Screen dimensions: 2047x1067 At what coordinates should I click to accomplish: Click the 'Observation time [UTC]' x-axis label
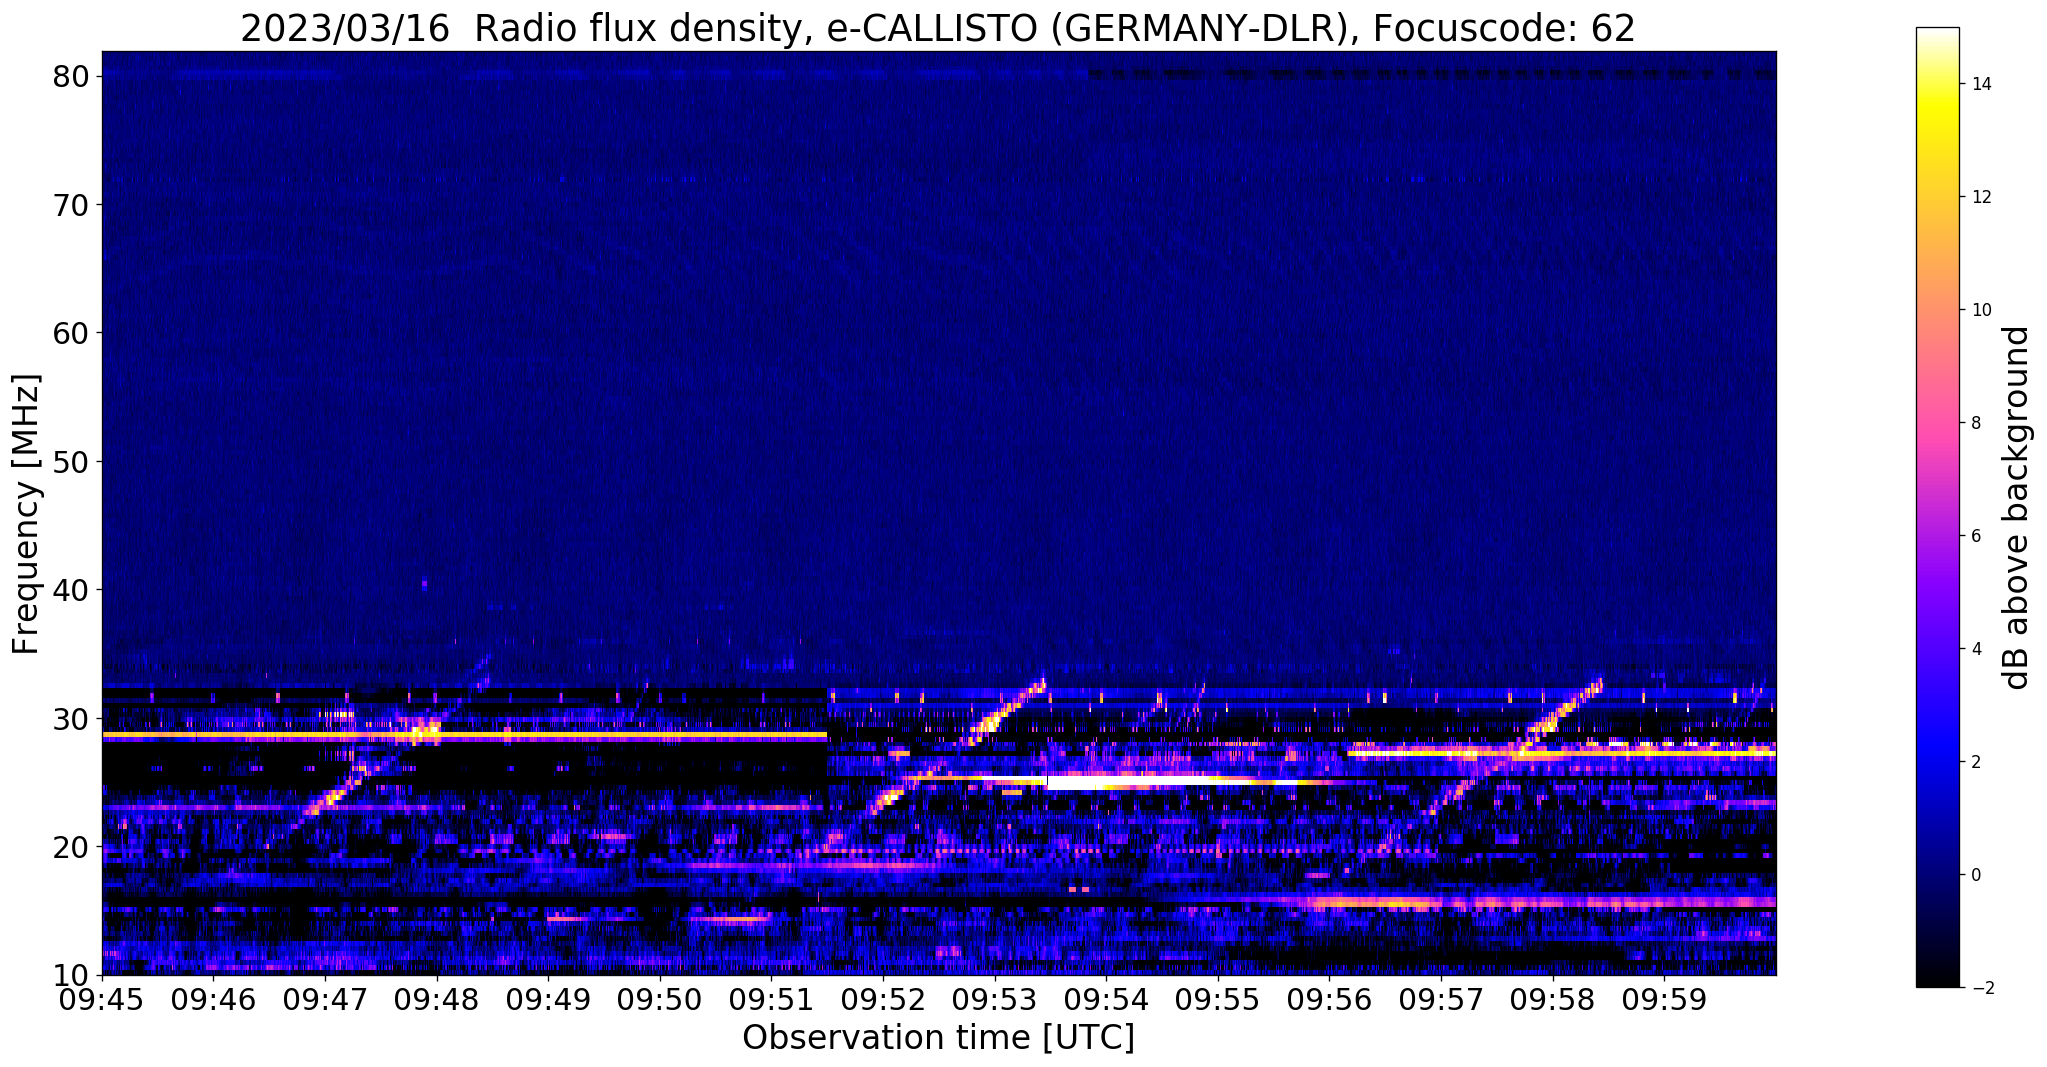pyautogui.click(x=938, y=1038)
